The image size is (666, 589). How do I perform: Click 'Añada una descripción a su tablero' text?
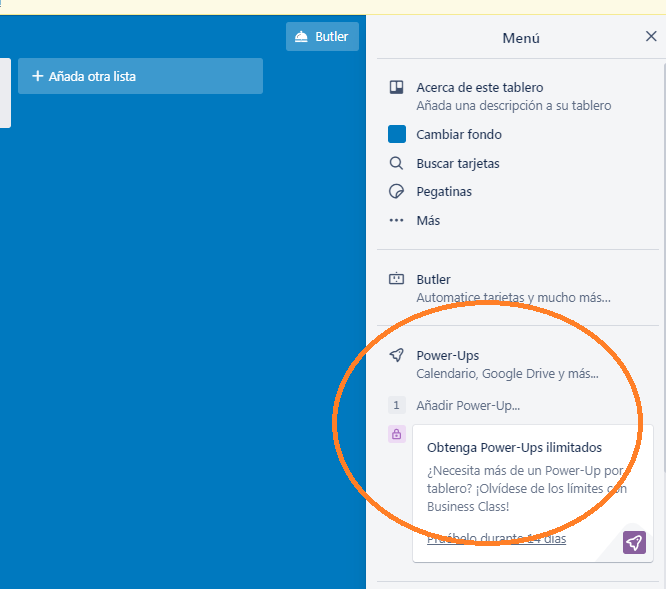point(514,105)
